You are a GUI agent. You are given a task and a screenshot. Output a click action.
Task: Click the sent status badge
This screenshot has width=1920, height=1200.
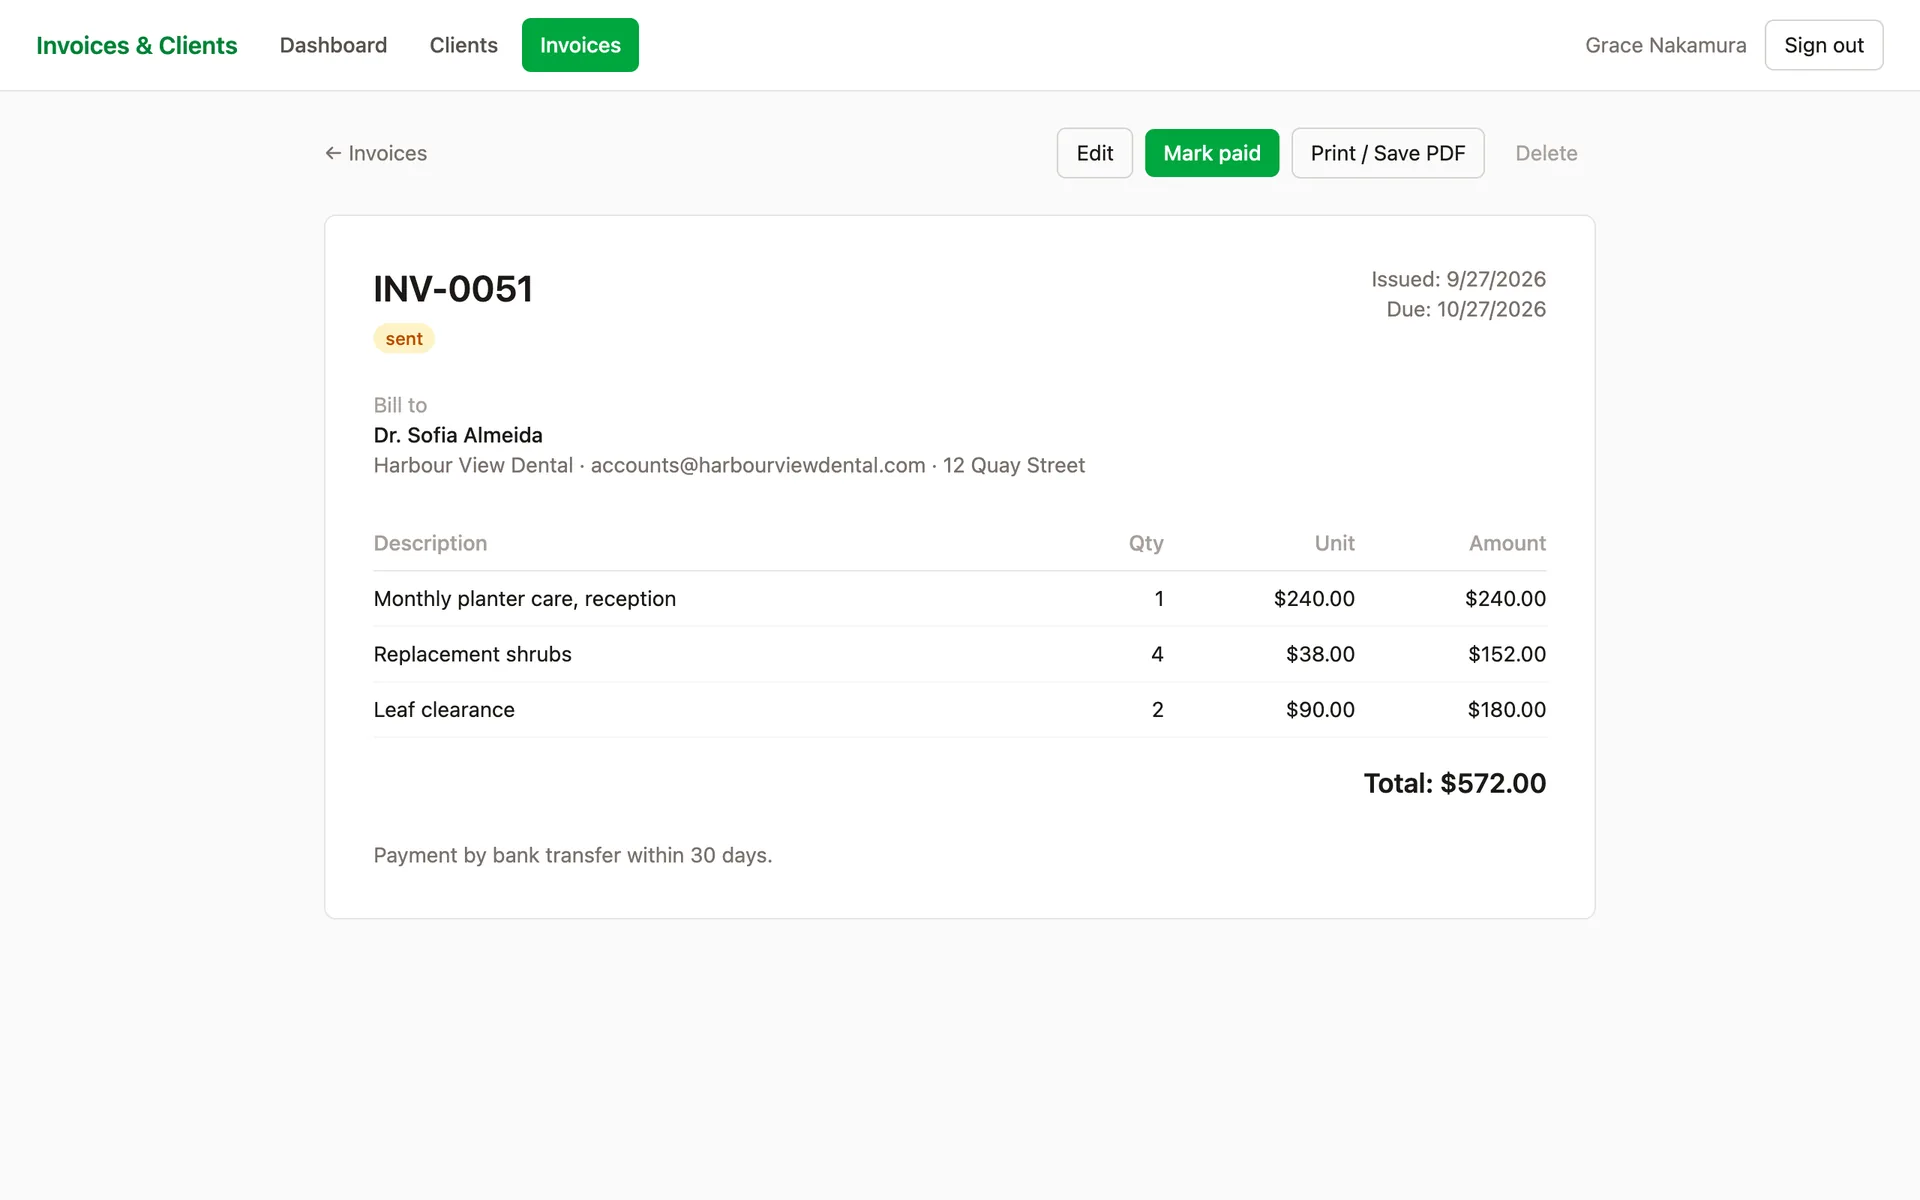tap(404, 339)
